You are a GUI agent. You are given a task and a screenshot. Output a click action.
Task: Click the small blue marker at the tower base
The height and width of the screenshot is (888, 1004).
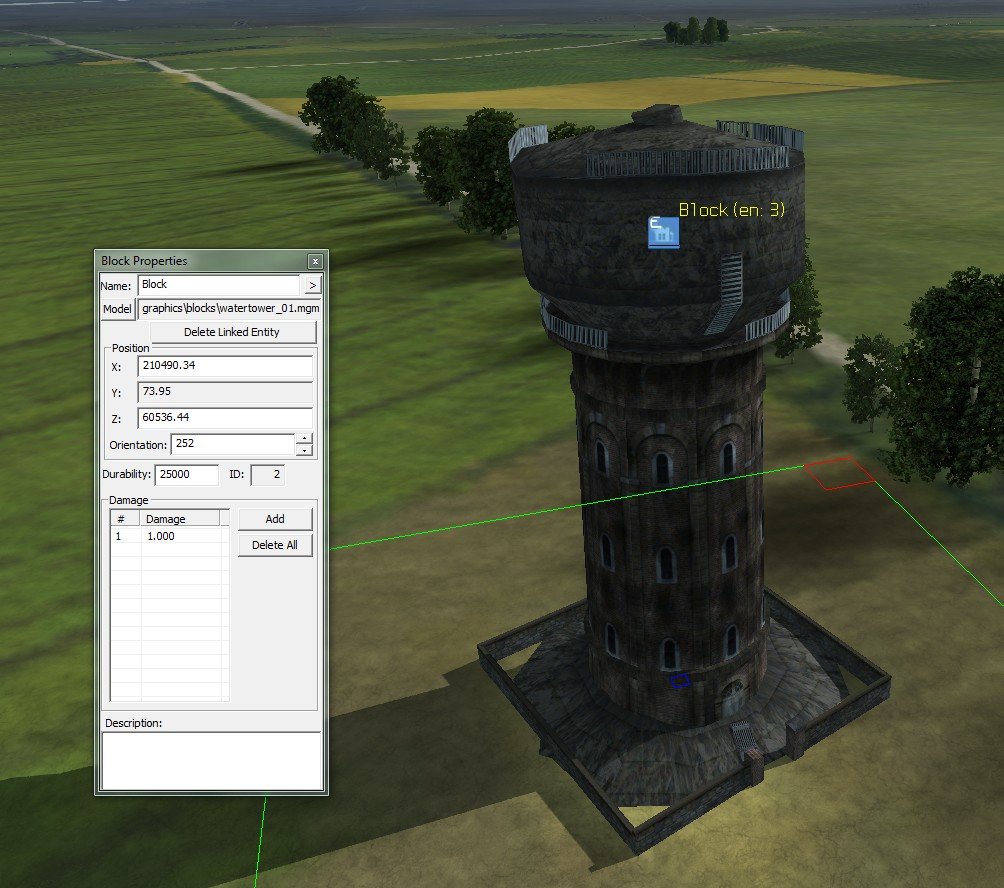680,680
